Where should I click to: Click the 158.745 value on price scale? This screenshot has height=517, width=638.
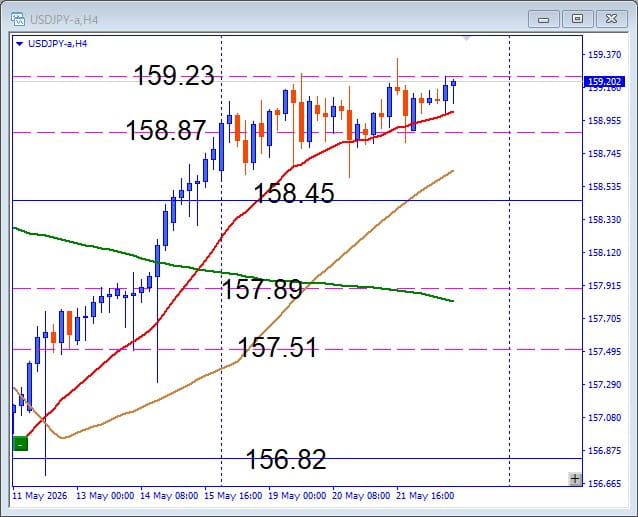(x=605, y=154)
